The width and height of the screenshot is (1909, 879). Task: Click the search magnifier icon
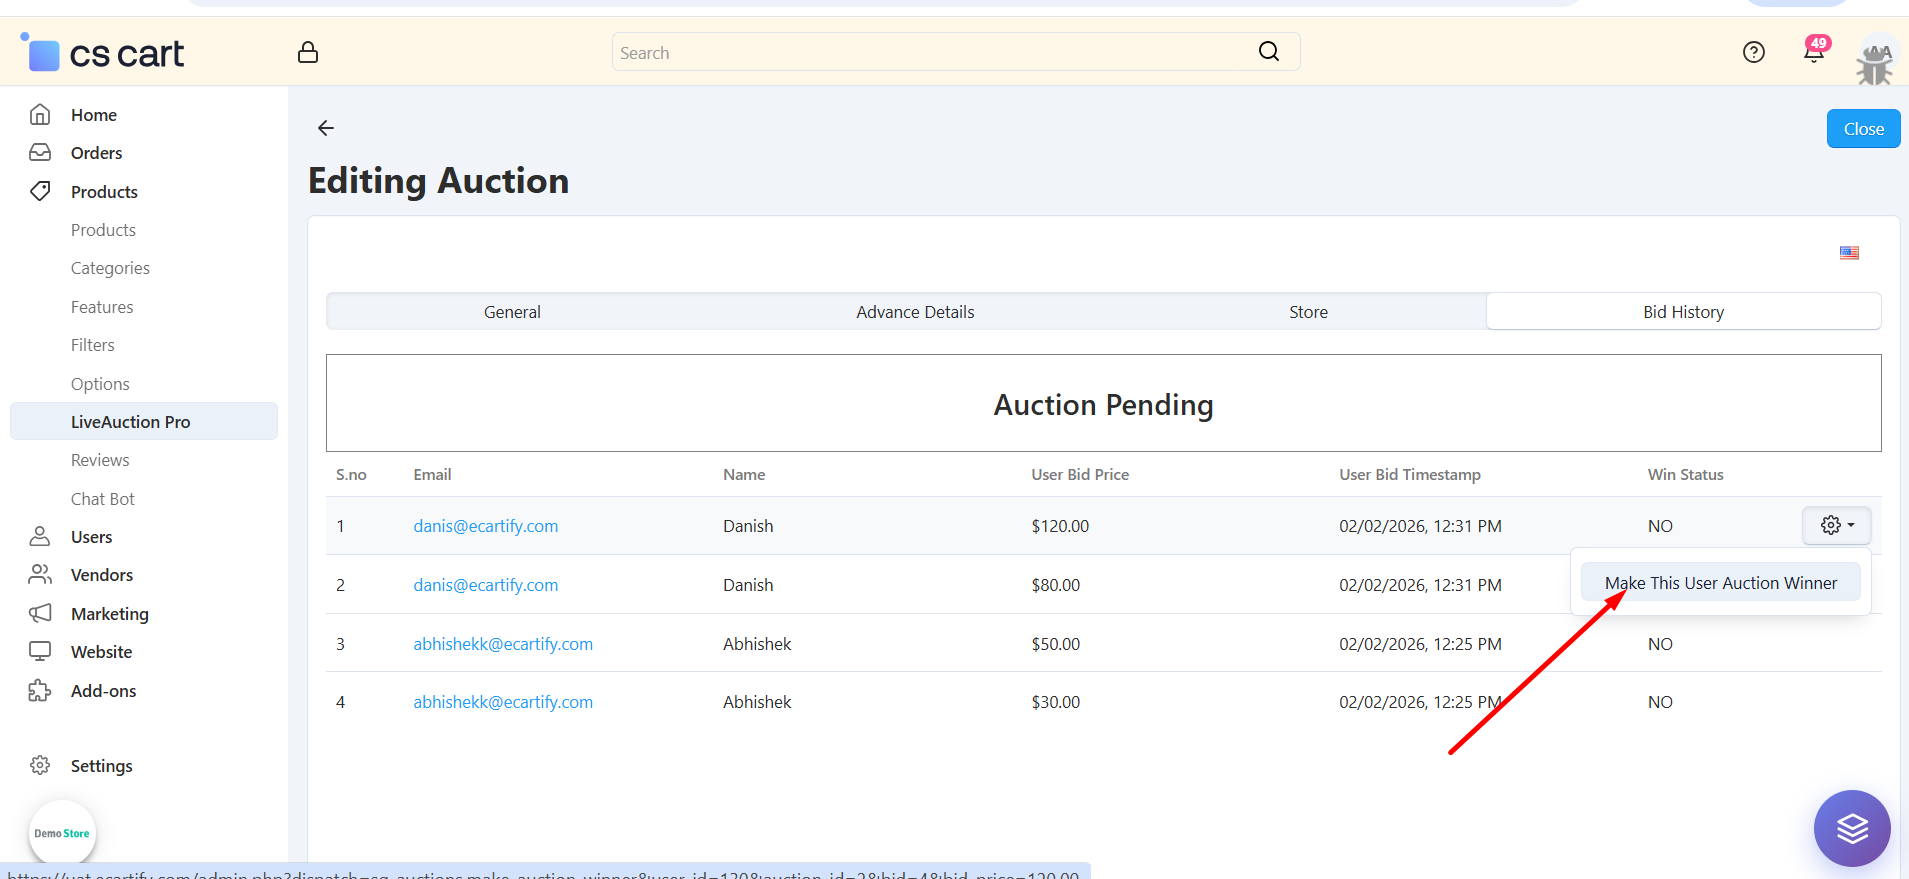[x=1268, y=52]
